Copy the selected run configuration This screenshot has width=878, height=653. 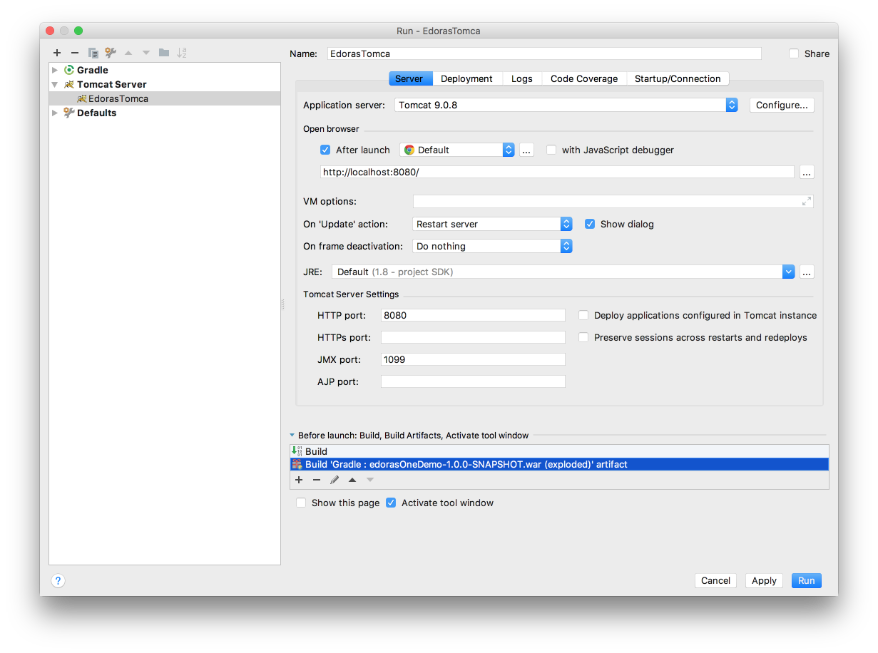[x=92, y=53]
